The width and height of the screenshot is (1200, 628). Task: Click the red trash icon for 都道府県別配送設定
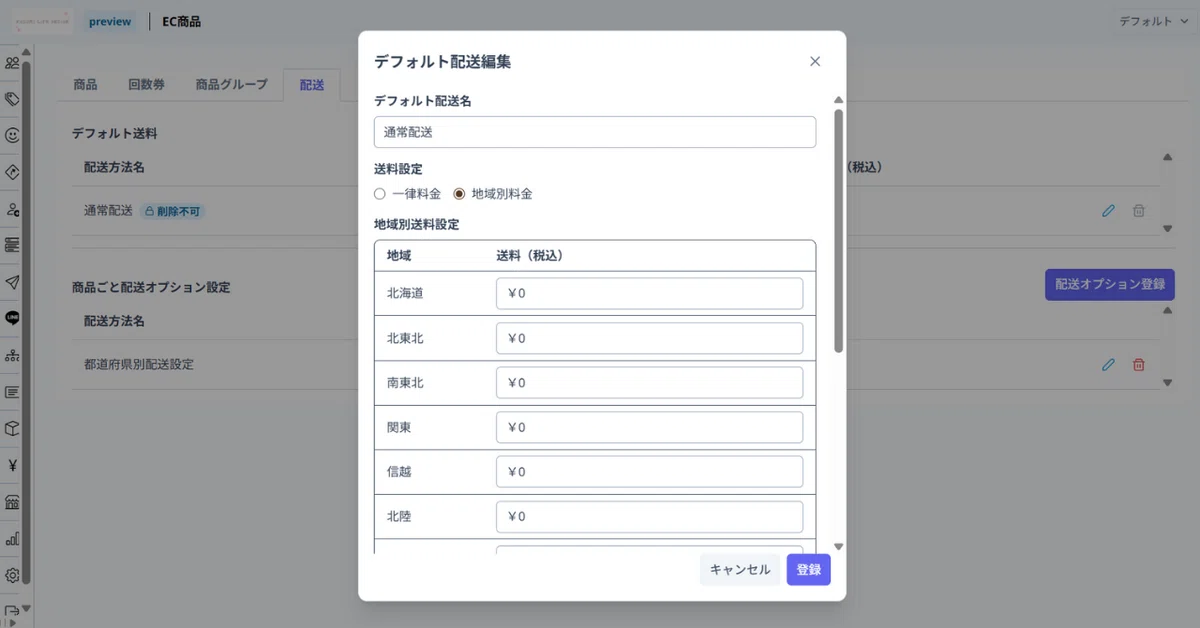pyautogui.click(x=1138, y=365)
